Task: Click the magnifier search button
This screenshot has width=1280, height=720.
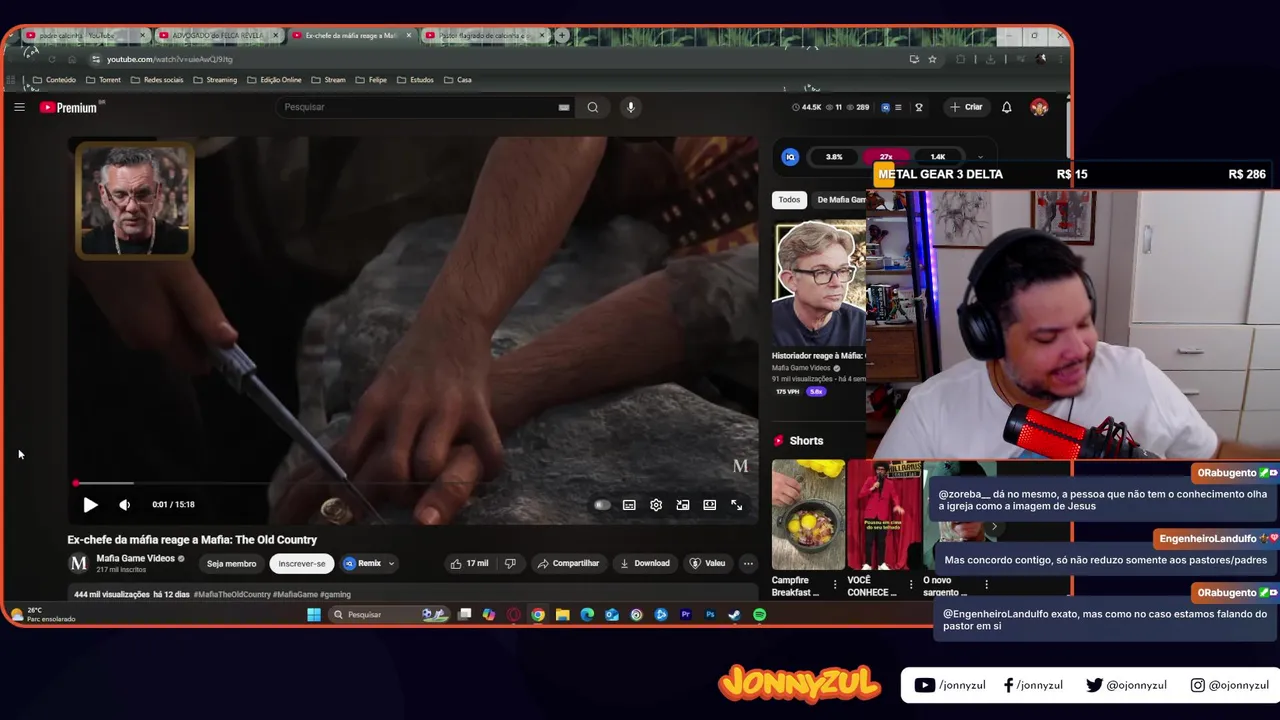Action: click(593, 107)
